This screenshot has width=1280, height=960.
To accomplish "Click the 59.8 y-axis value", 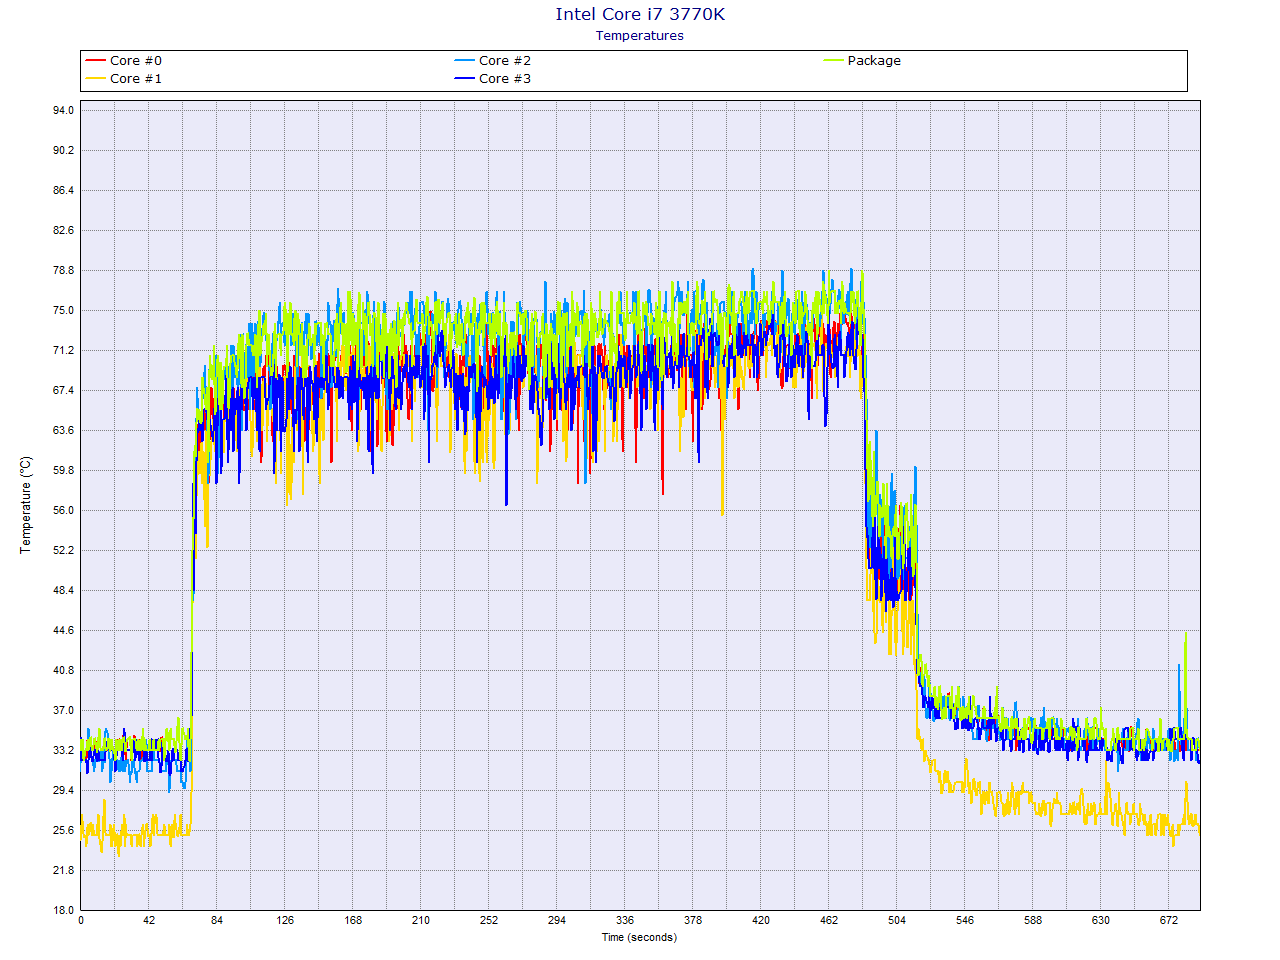I will (63, 470).
